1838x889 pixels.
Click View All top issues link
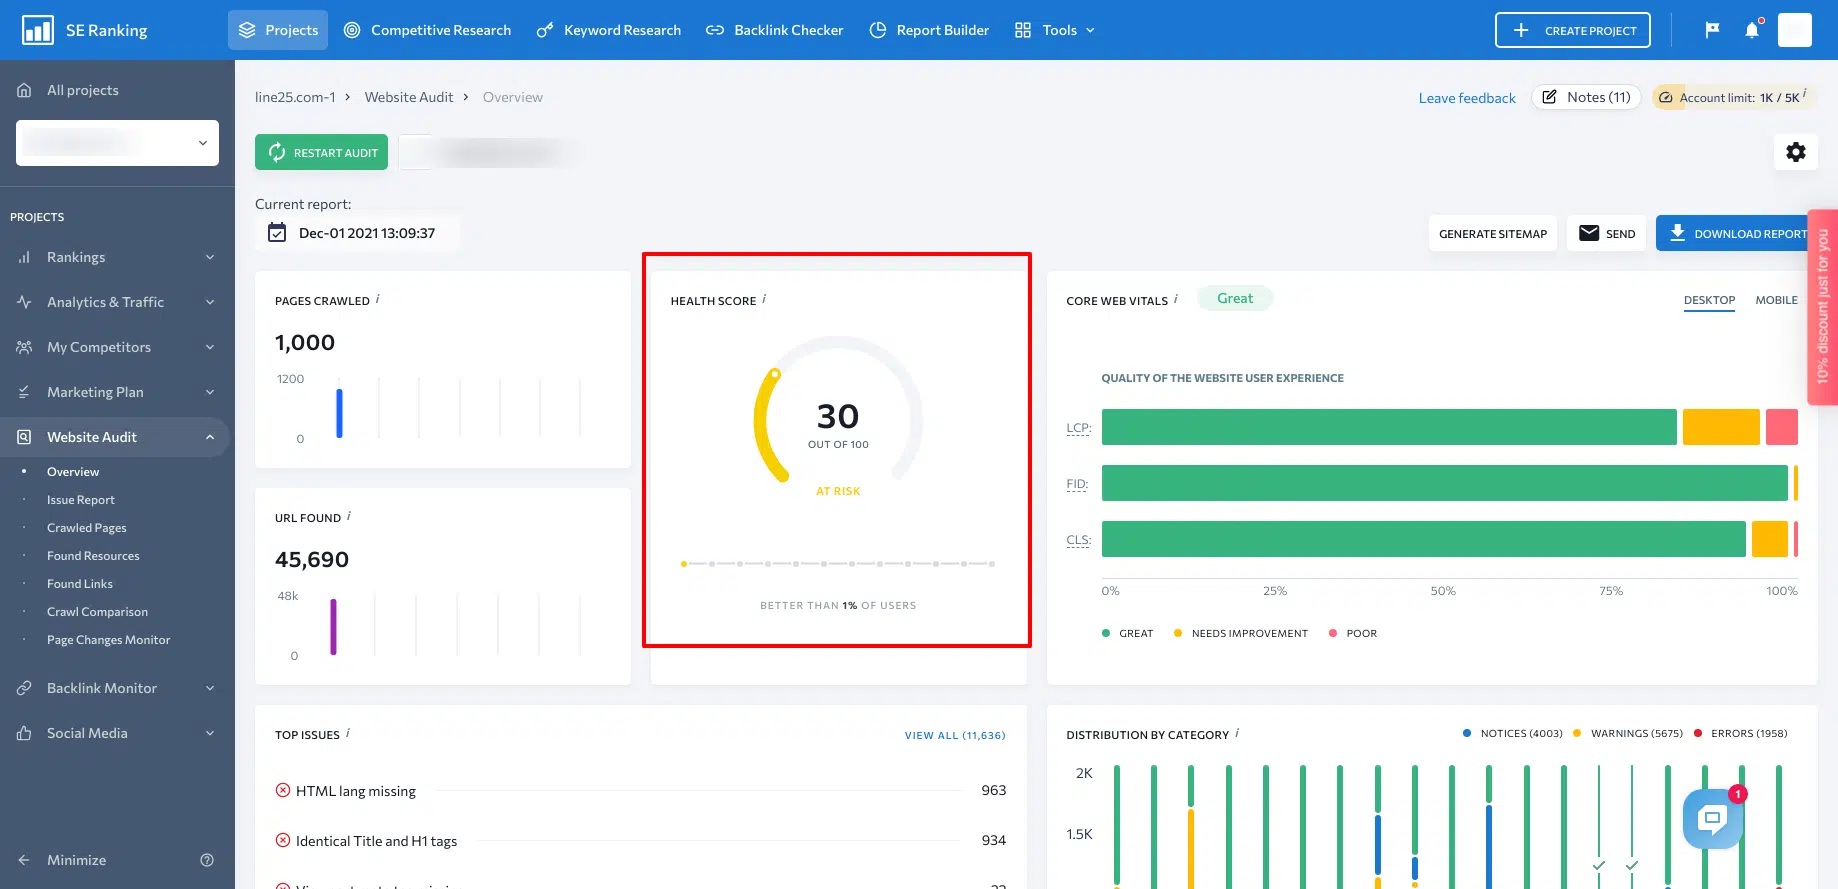pyautogui.click(x=954, y=735)
